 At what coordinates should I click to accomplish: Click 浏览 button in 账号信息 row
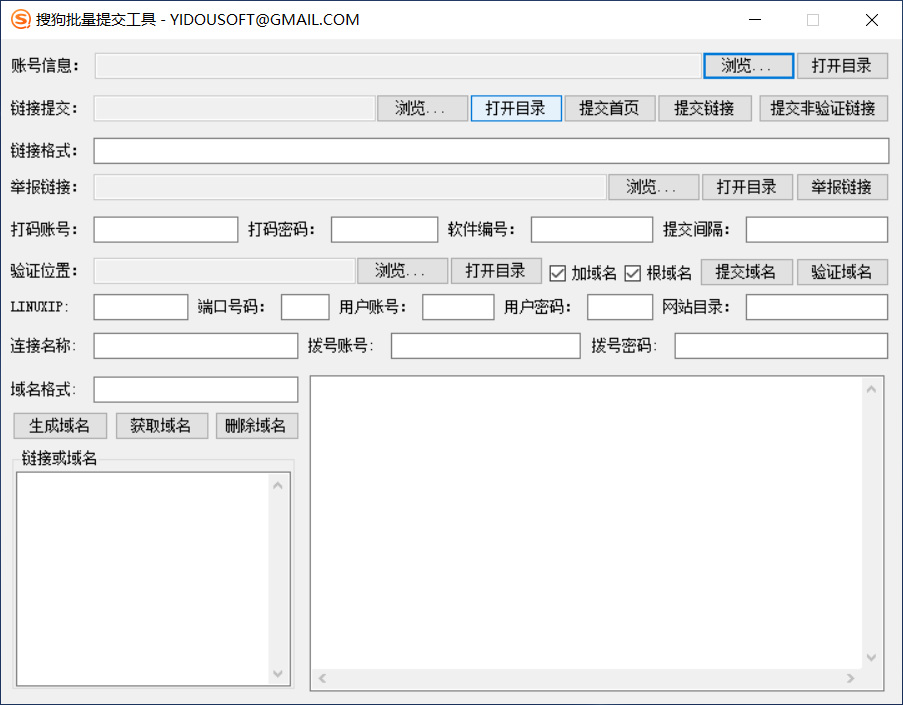[x=748, y=66]
